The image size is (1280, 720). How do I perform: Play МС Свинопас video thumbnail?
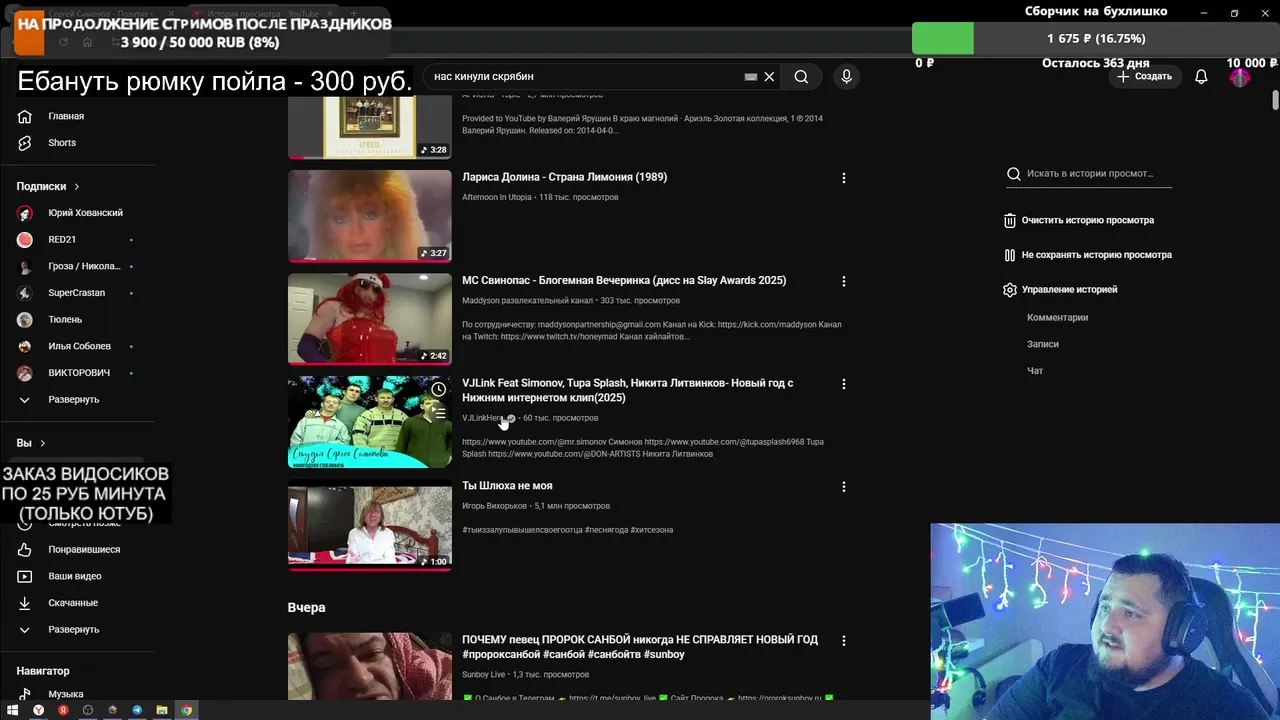(370, 319)
